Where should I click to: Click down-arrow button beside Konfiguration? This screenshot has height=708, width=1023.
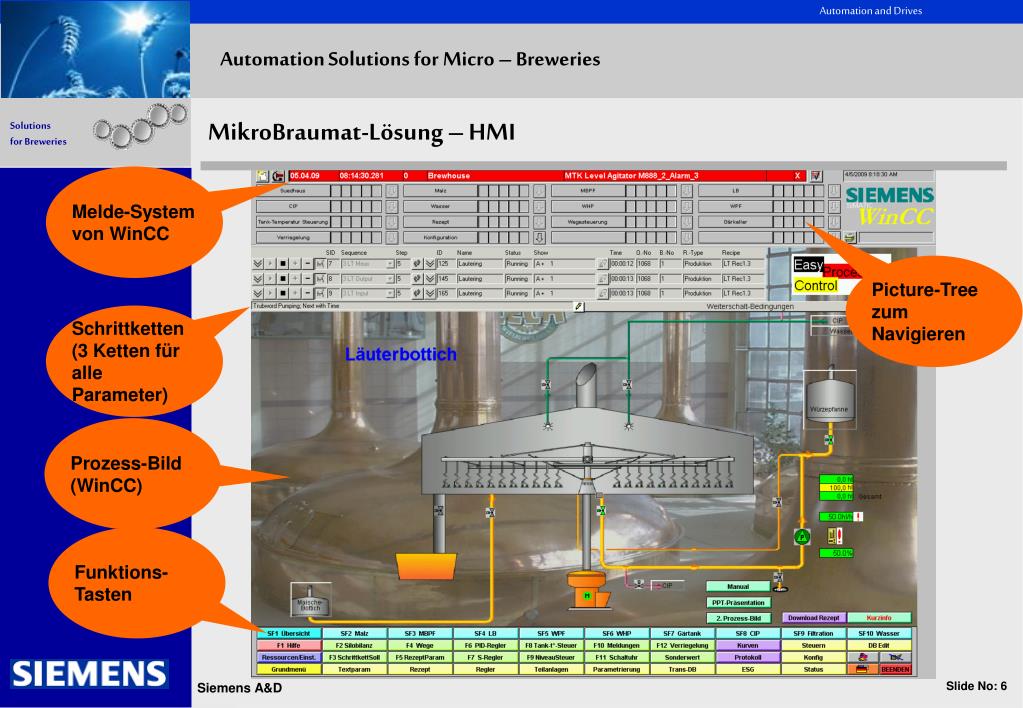point(540,238)
